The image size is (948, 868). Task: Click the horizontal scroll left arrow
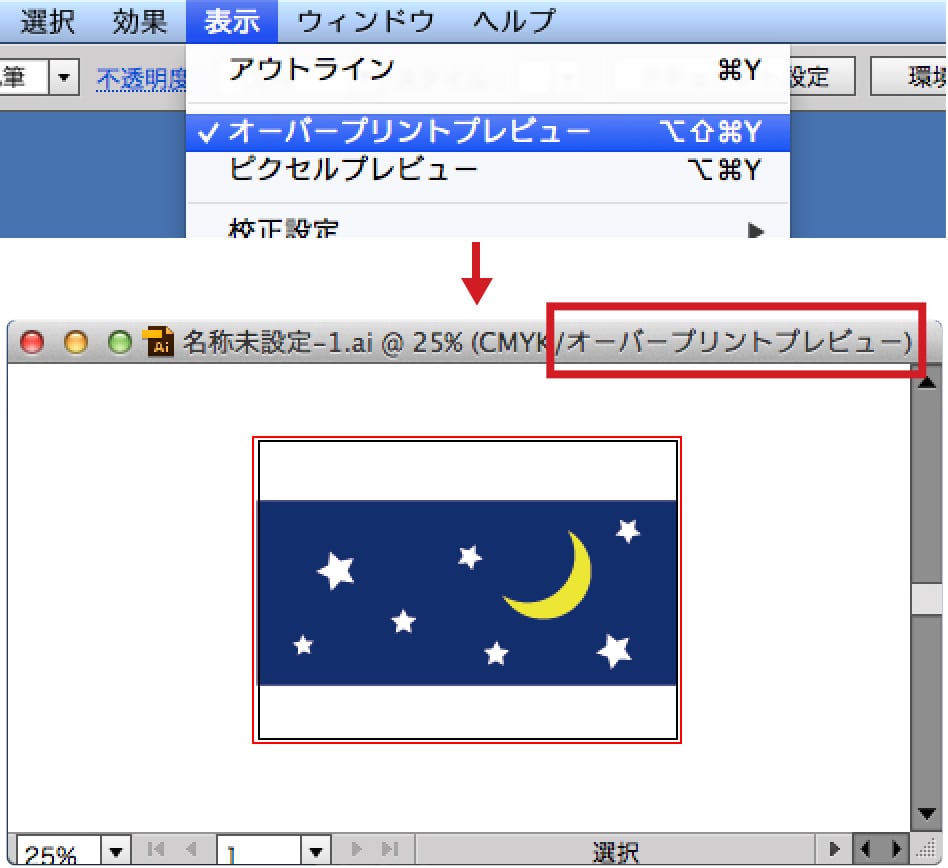[x=867, y=850]
